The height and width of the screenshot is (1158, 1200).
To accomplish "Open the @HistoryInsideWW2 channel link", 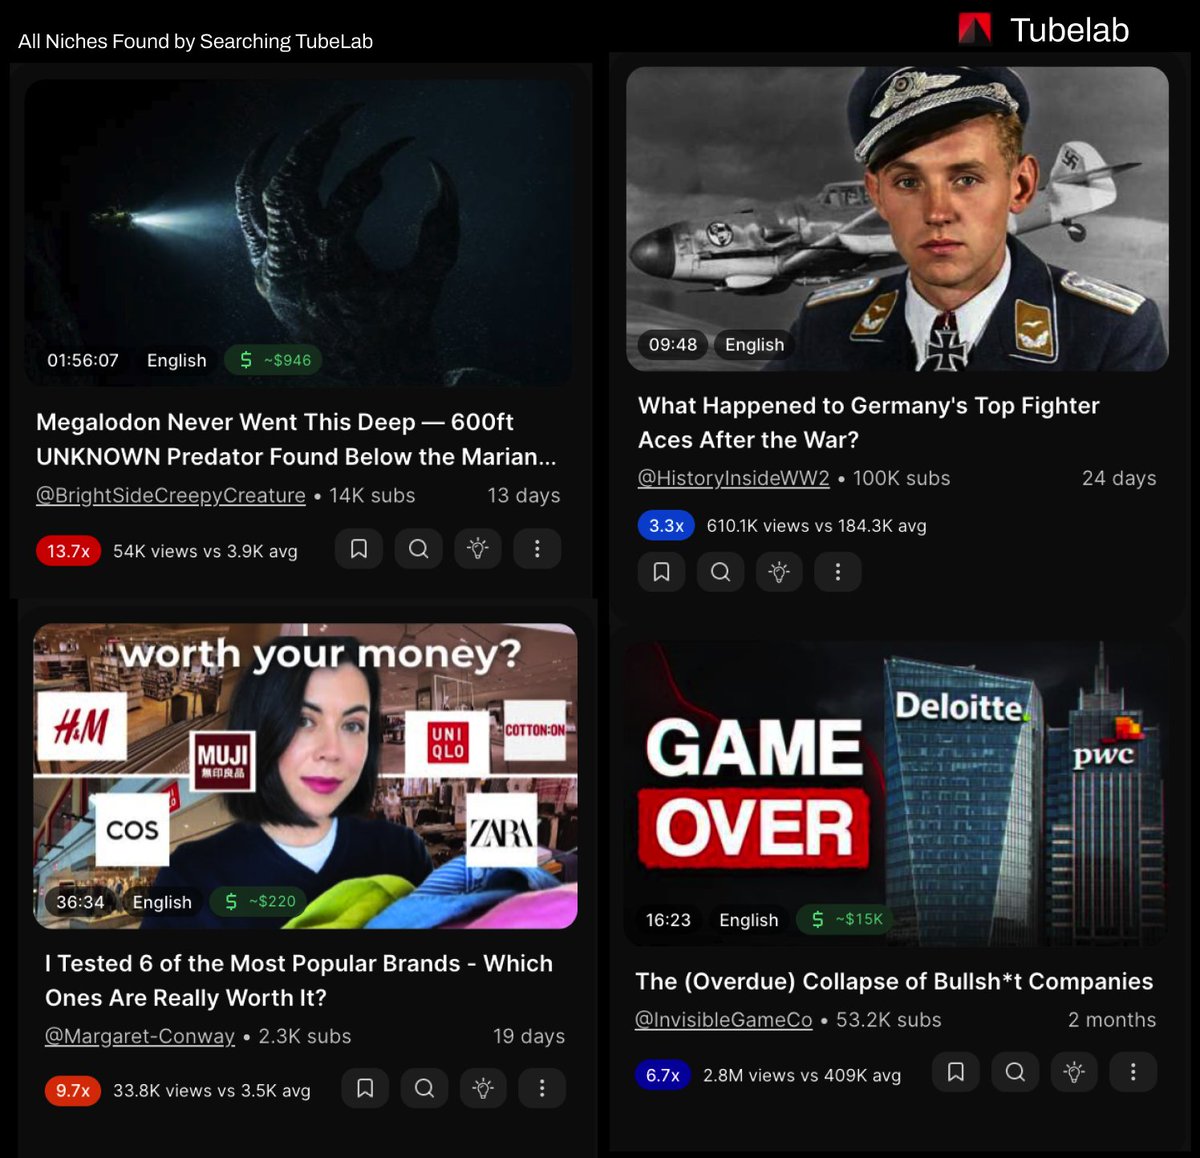I will [734, 479].
